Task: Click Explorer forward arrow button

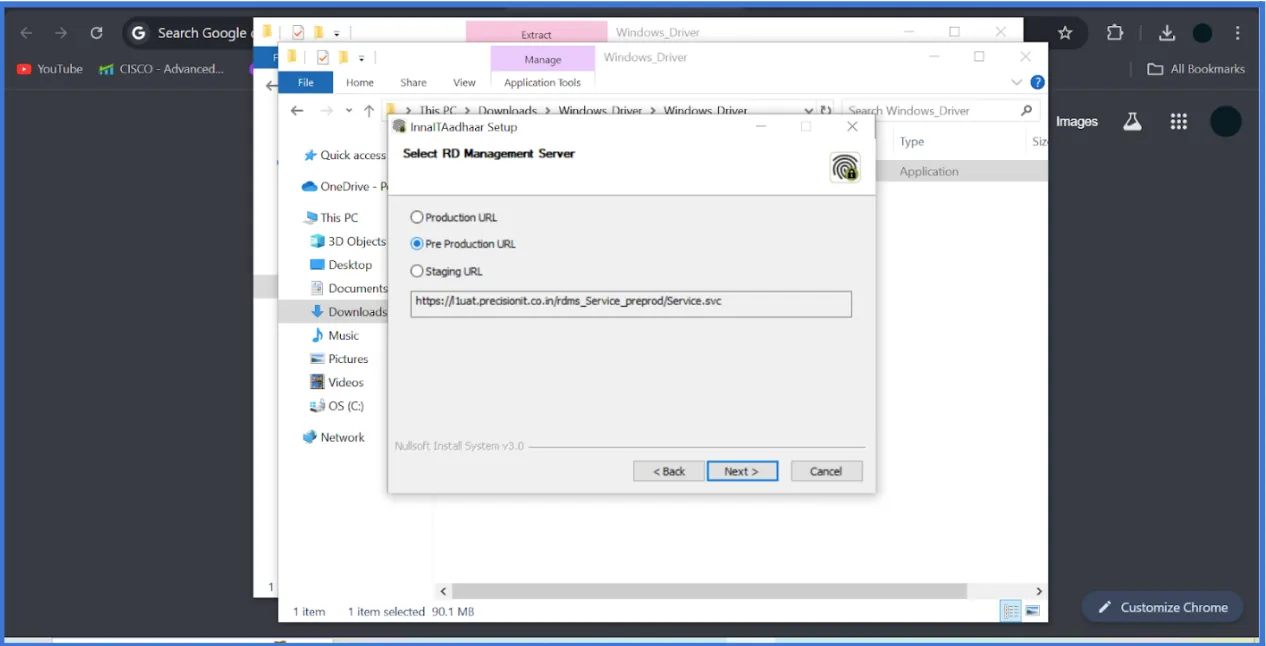Action: pos(326,110)
